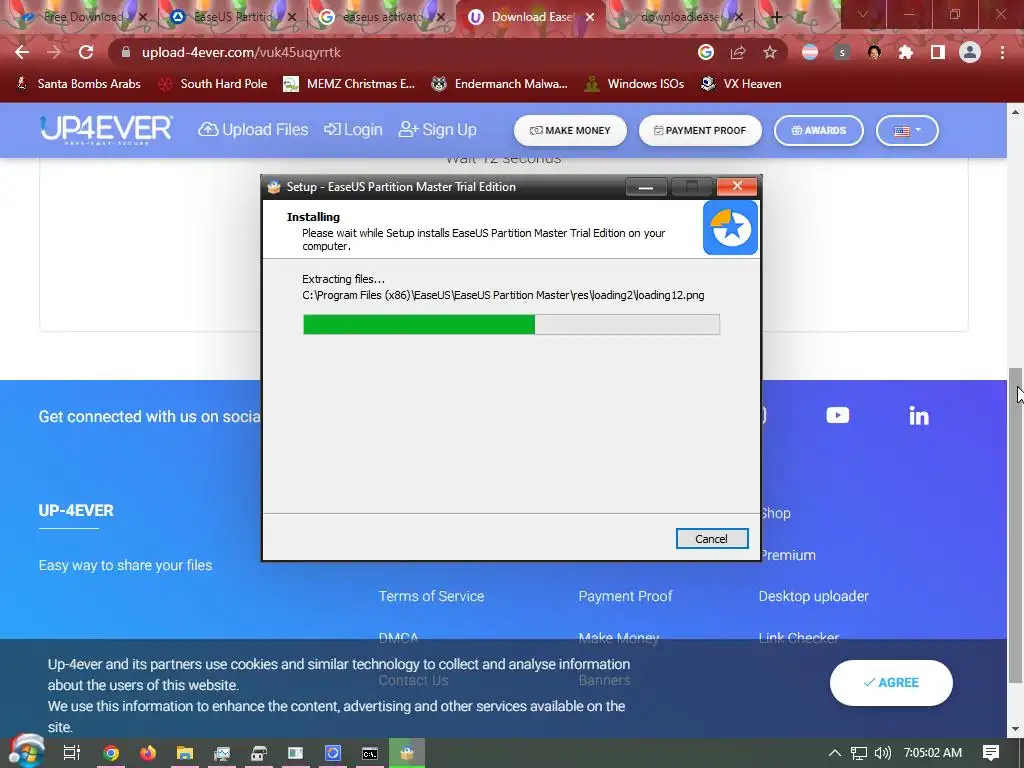Switch to the Free Download tab
The image size is (1024, 768).
click(x=84, y=17)
